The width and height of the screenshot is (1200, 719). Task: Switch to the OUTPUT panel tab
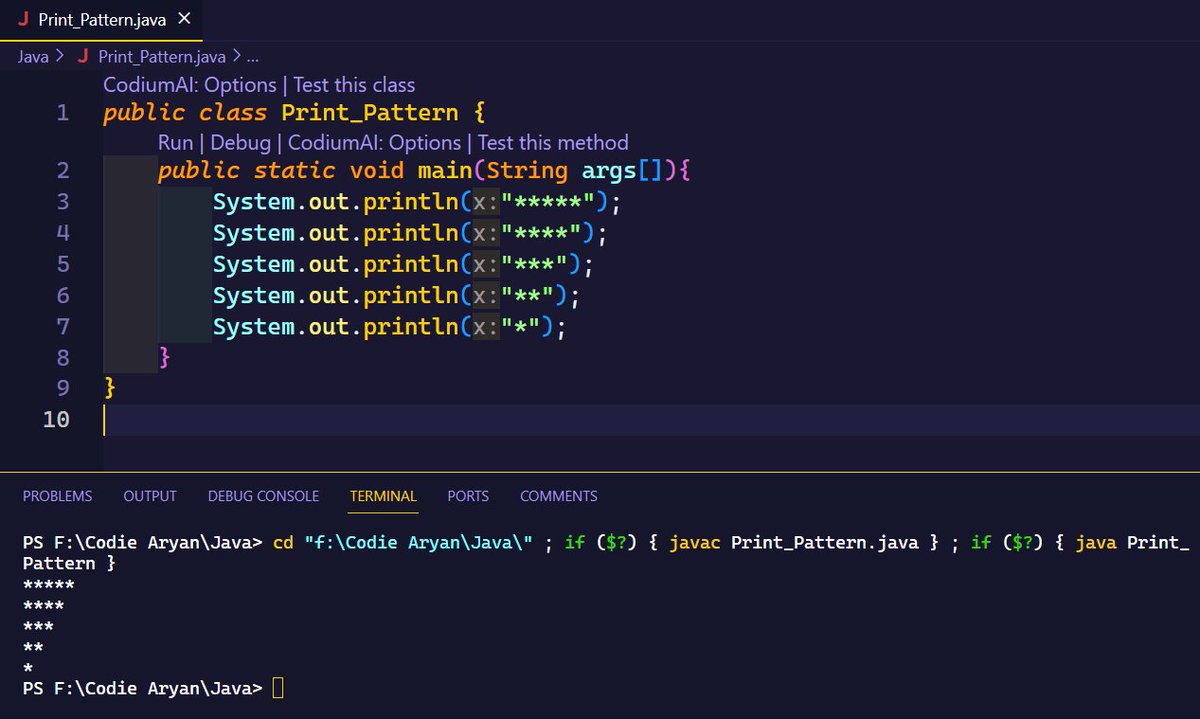tap(150, 496)
